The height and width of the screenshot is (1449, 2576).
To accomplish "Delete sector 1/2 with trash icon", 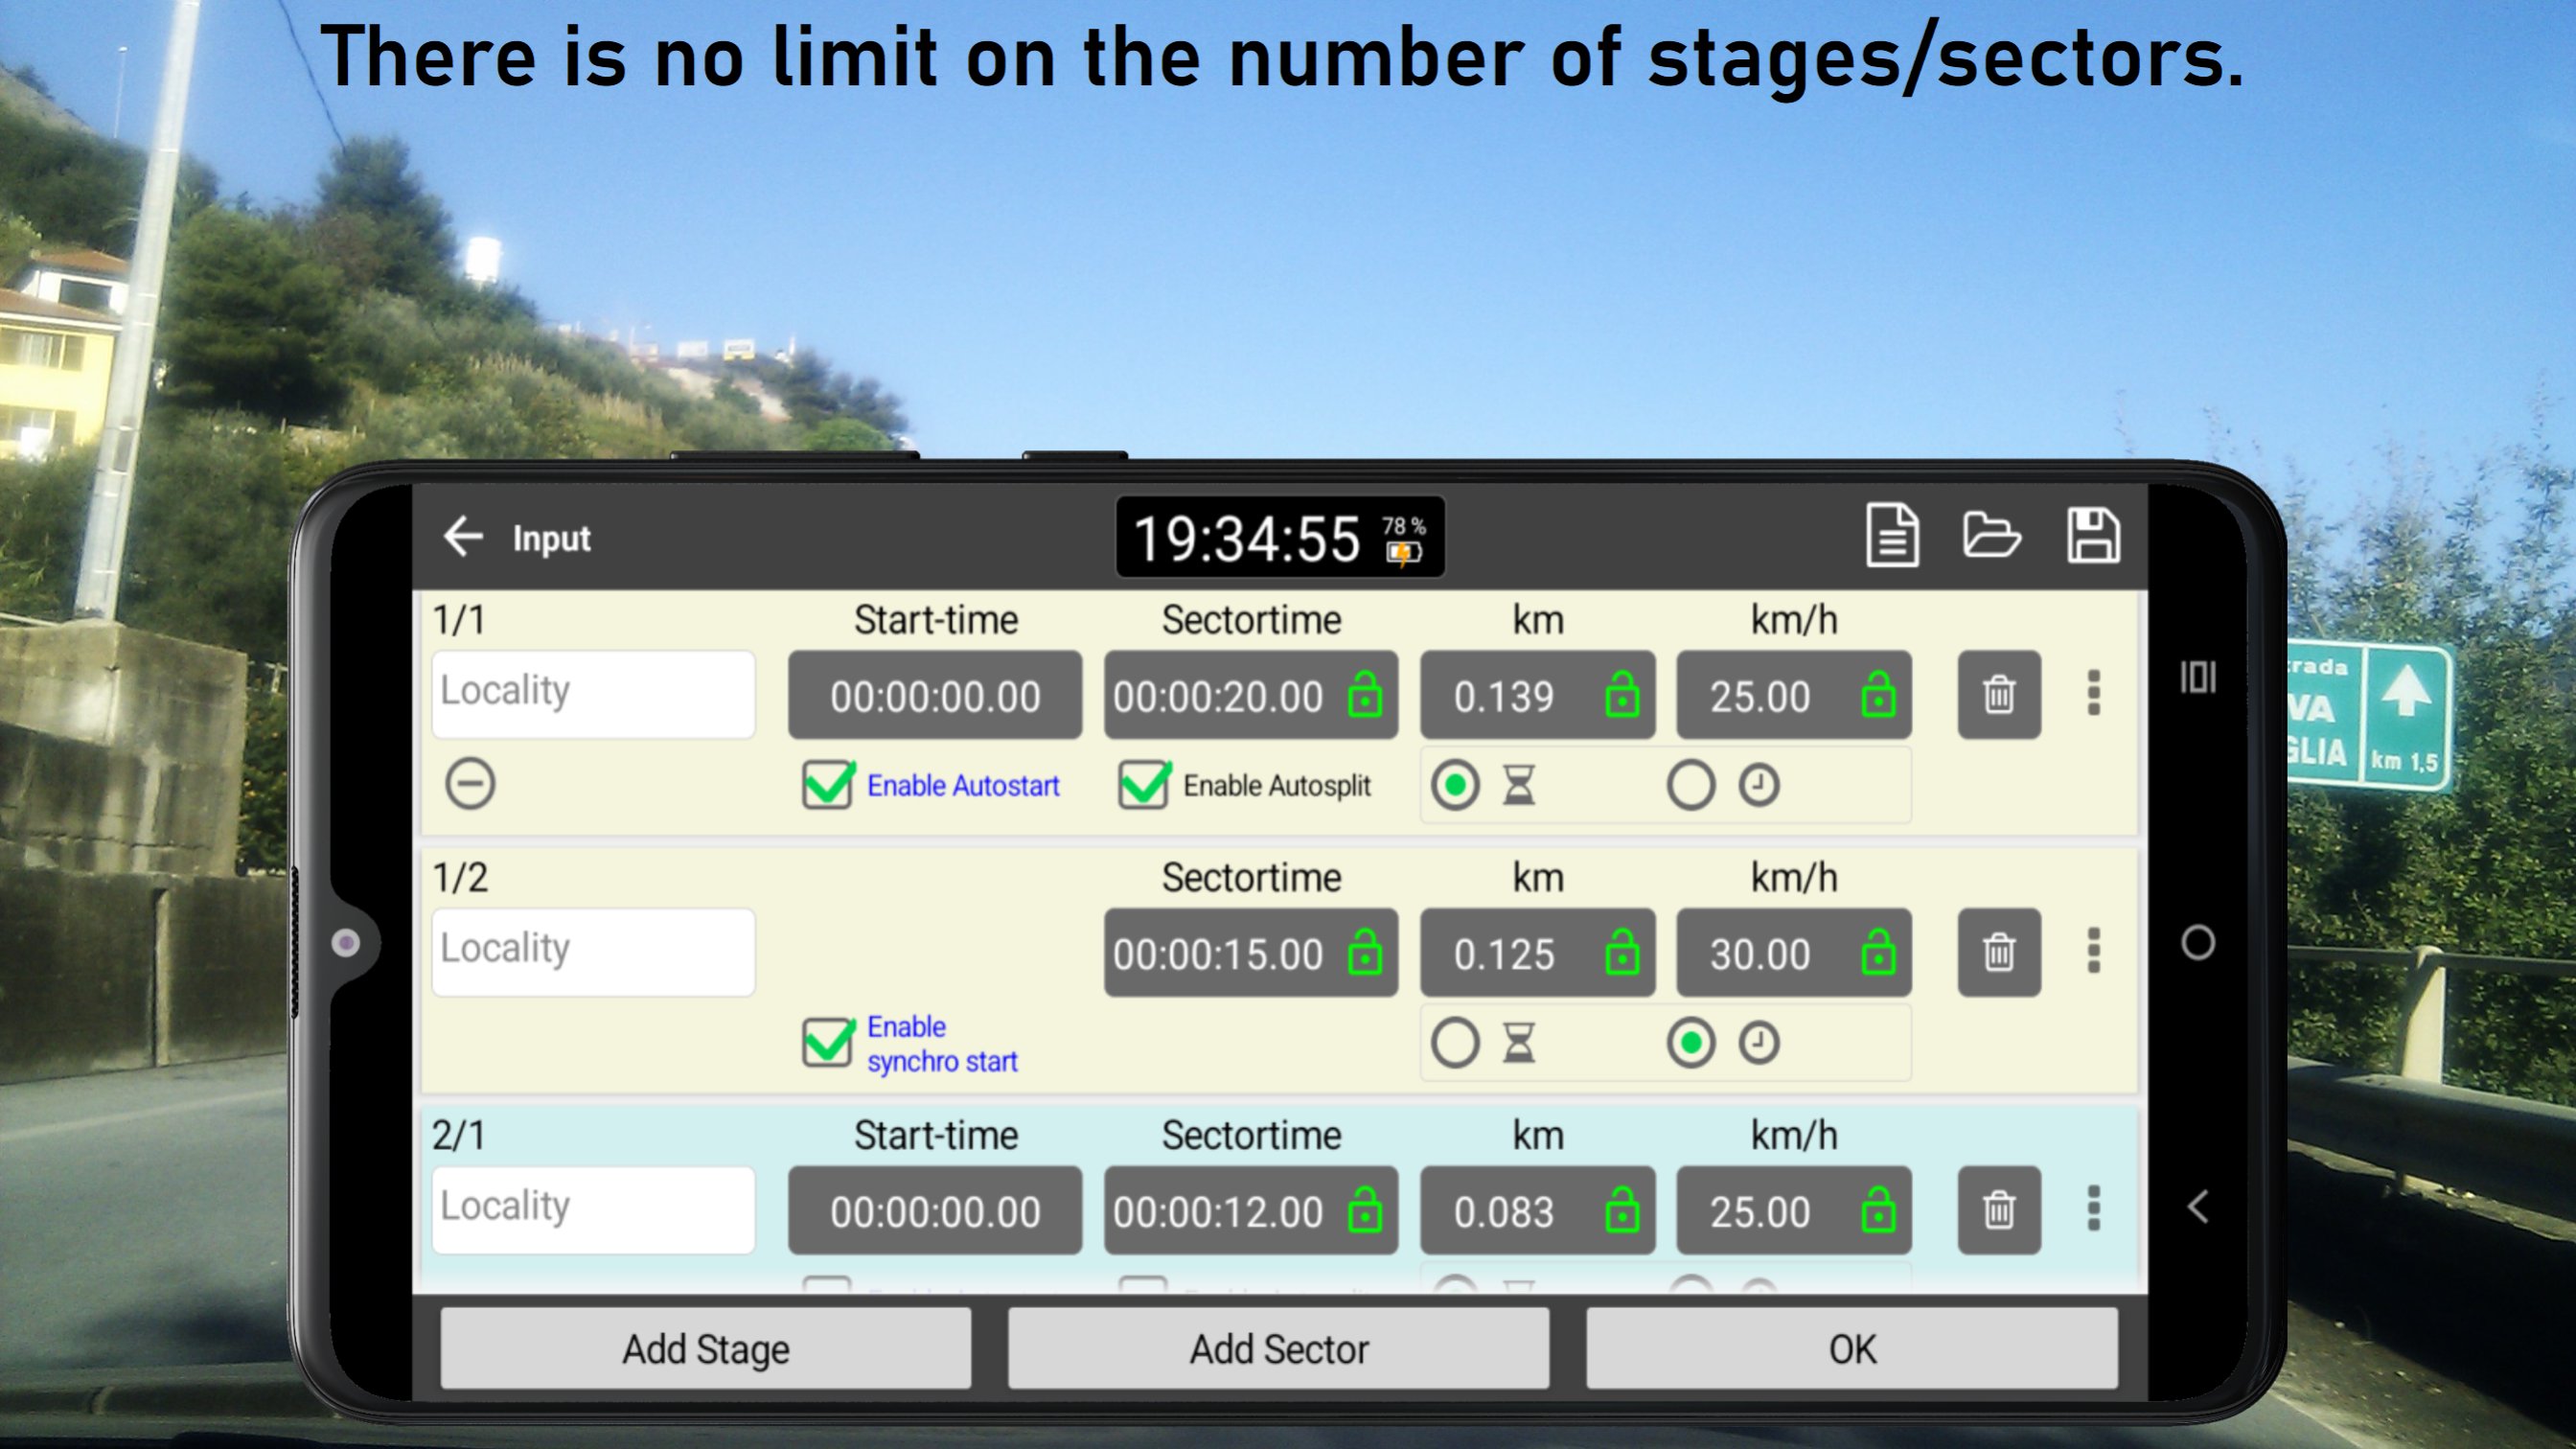I will pyautogui.click(x=1998, y=952).
